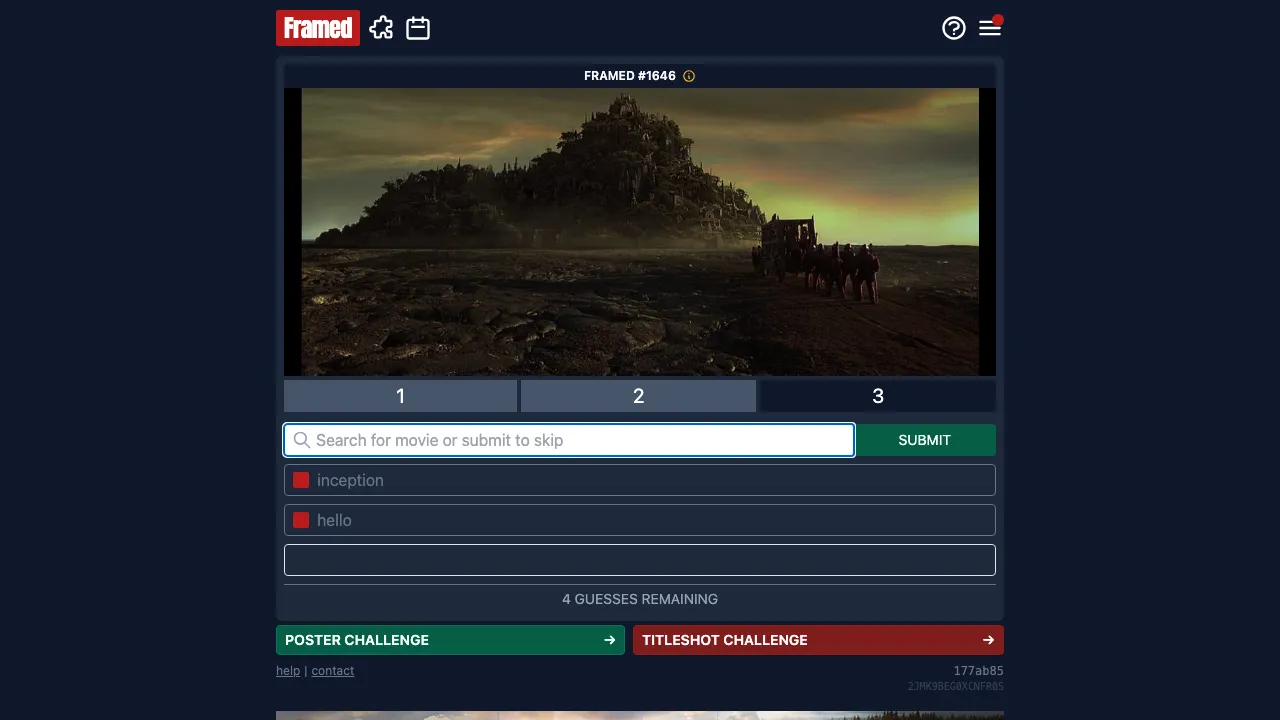The image size is (1280, 720).
Task: Open the hamburger menu
Action: (990, 28)
